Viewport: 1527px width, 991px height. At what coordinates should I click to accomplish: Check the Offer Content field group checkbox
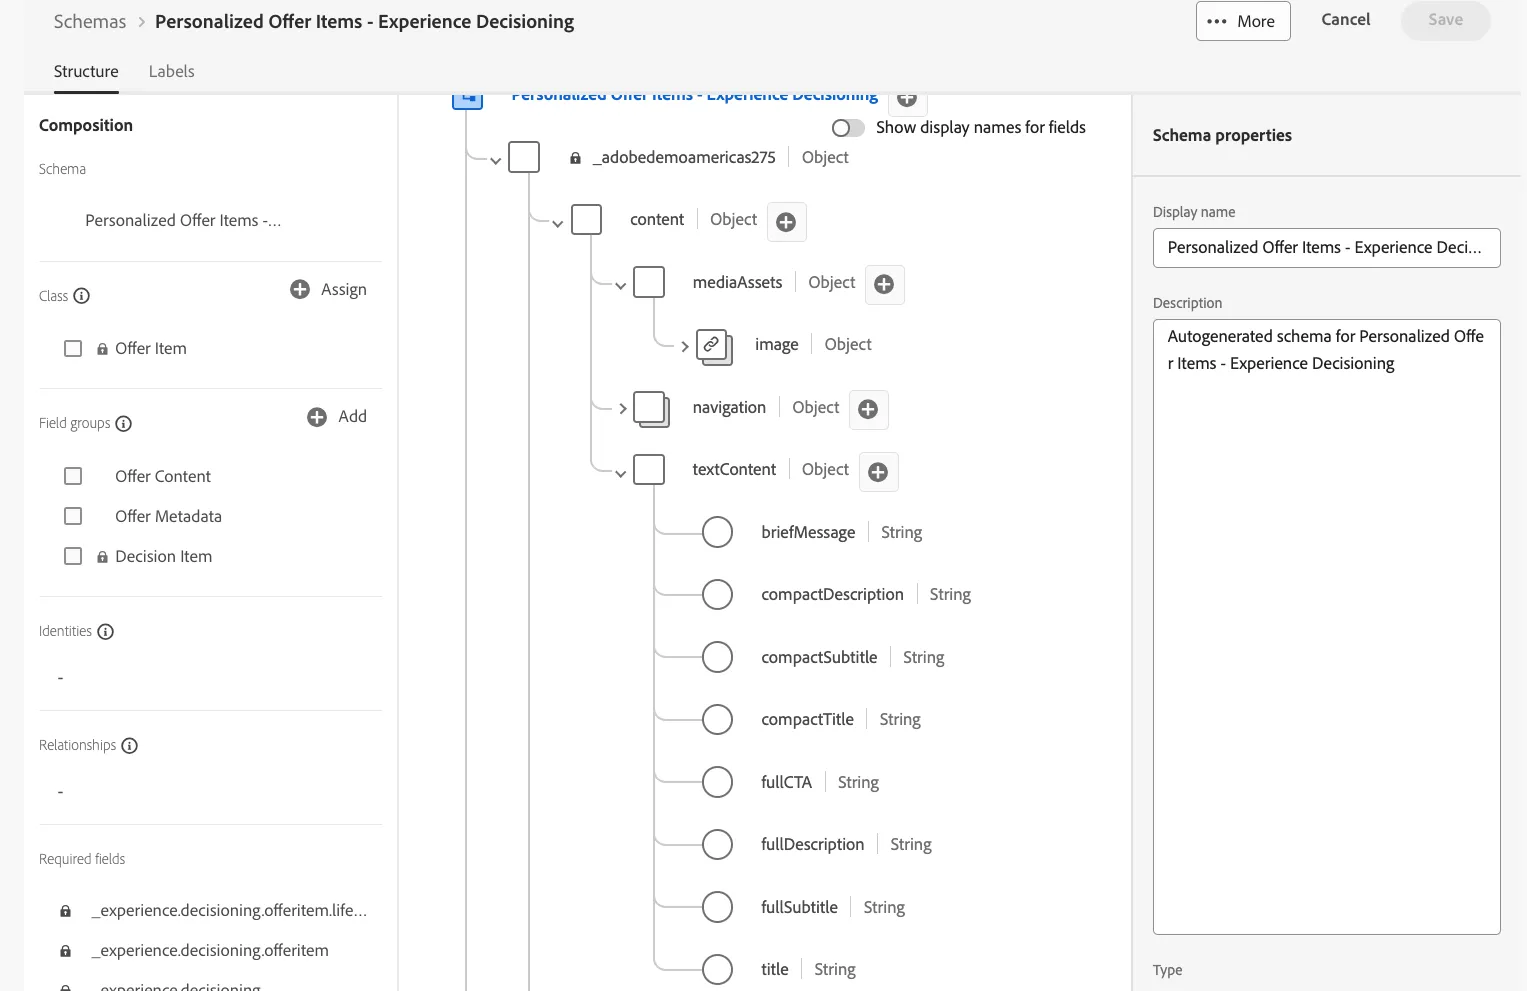73,476
